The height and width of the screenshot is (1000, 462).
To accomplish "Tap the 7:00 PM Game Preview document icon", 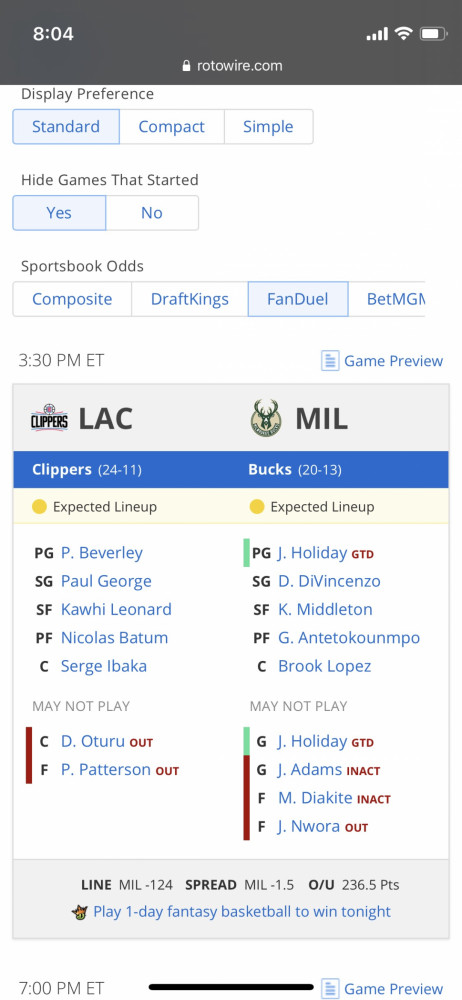I will [x=329, y=989].
